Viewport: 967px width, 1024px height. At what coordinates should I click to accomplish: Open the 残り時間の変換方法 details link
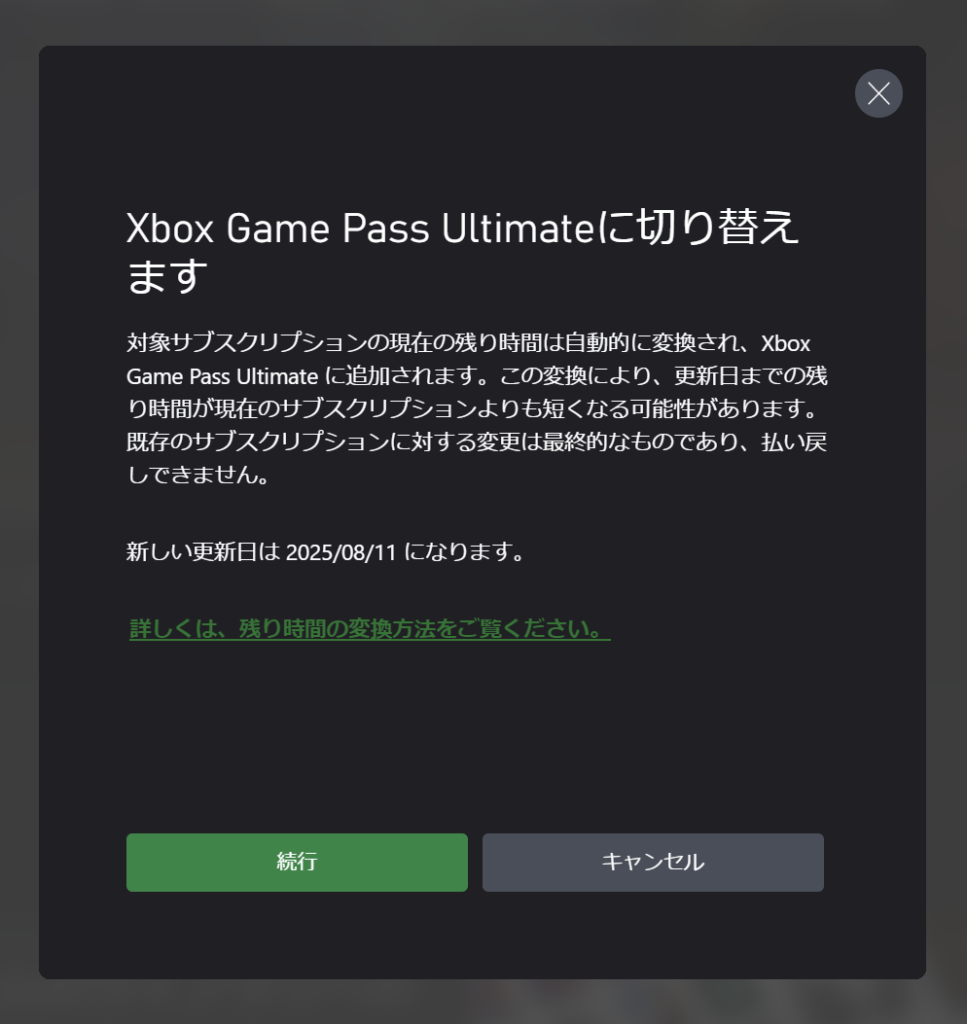tap(370, 629)
